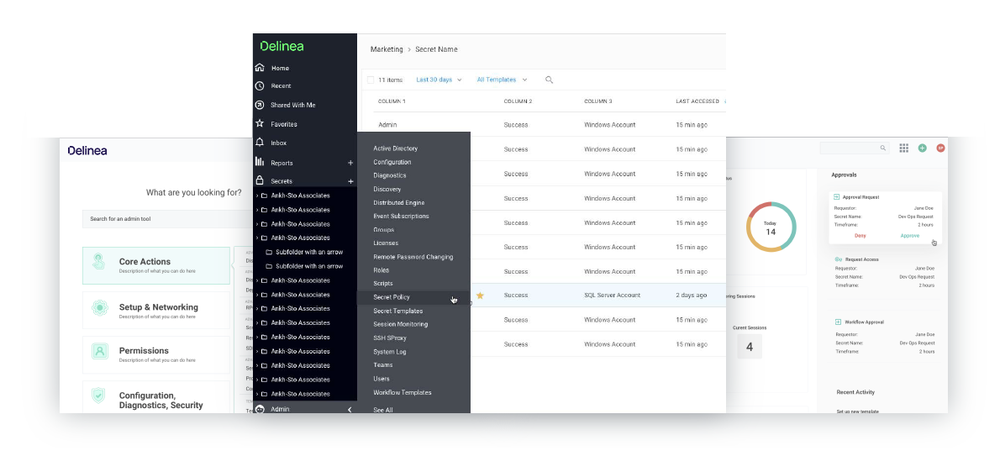Open System Log from the Admin menu

click(x=390, y=351)
